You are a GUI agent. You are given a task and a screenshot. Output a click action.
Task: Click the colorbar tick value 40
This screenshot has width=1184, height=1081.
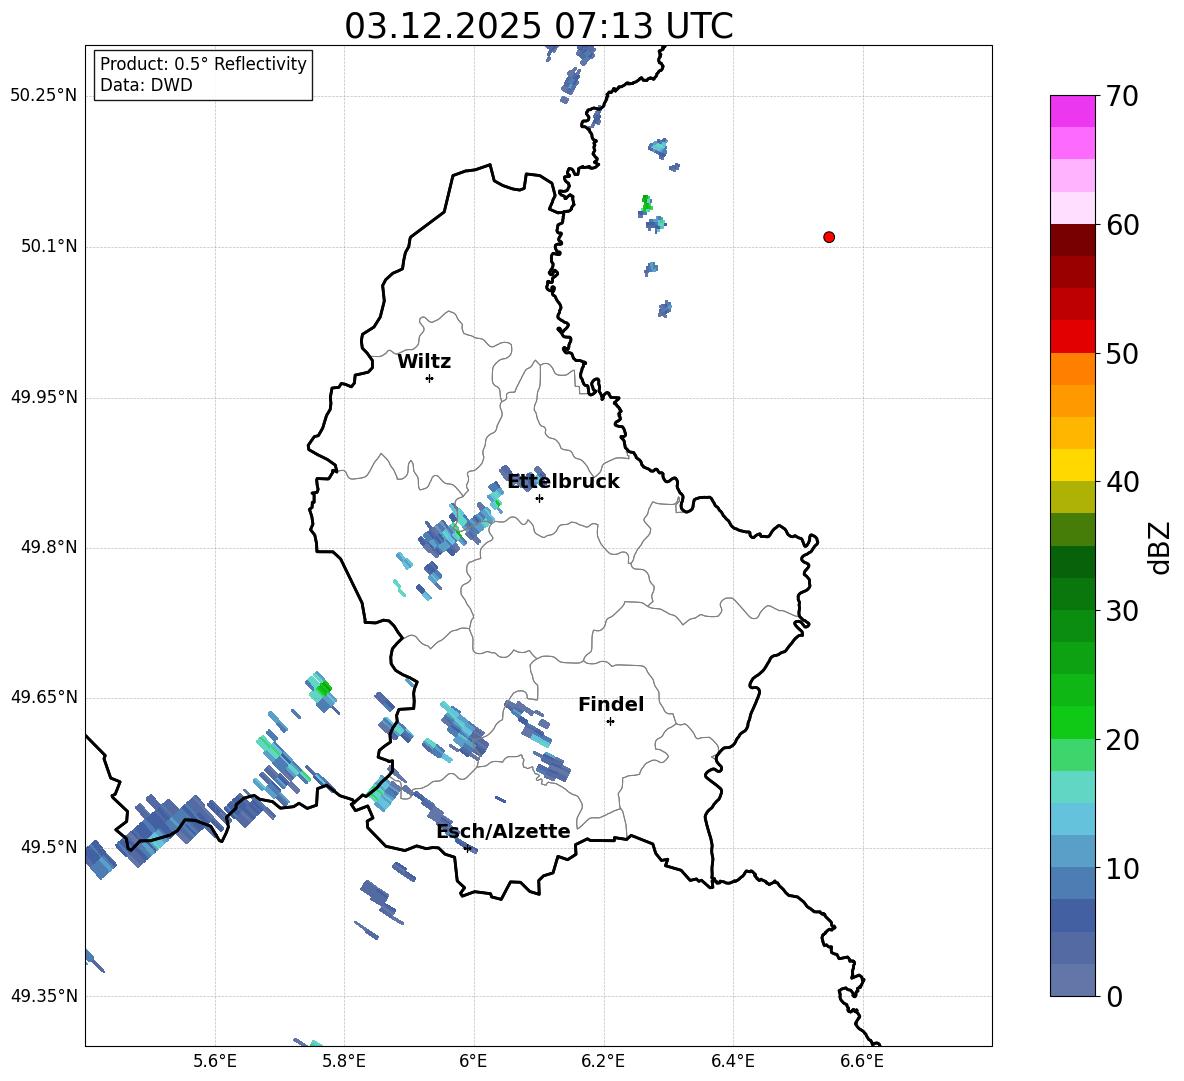click(1122, 482)
